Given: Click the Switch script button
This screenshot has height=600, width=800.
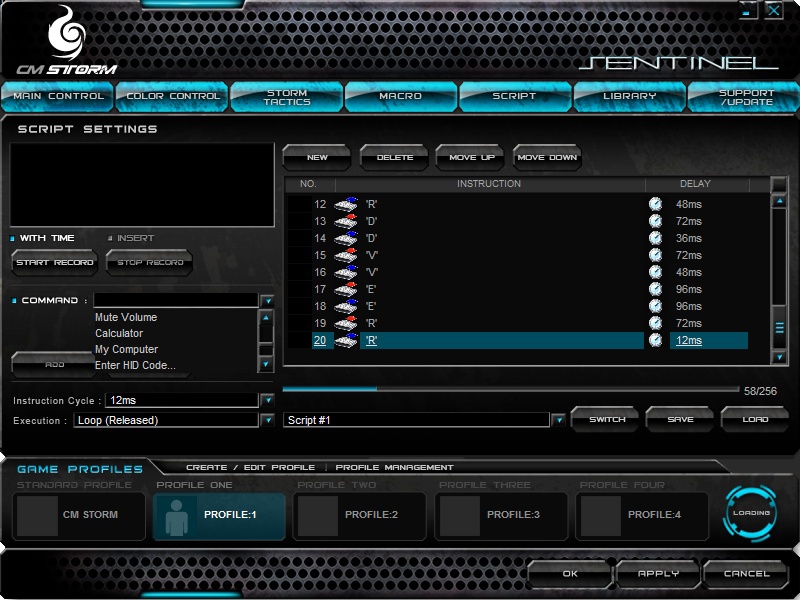Looking at the screenshot, I should (606, 419).
